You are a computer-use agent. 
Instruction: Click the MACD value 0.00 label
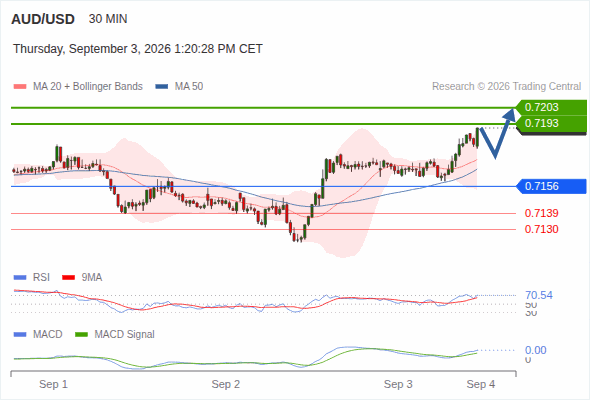point(535,350)
